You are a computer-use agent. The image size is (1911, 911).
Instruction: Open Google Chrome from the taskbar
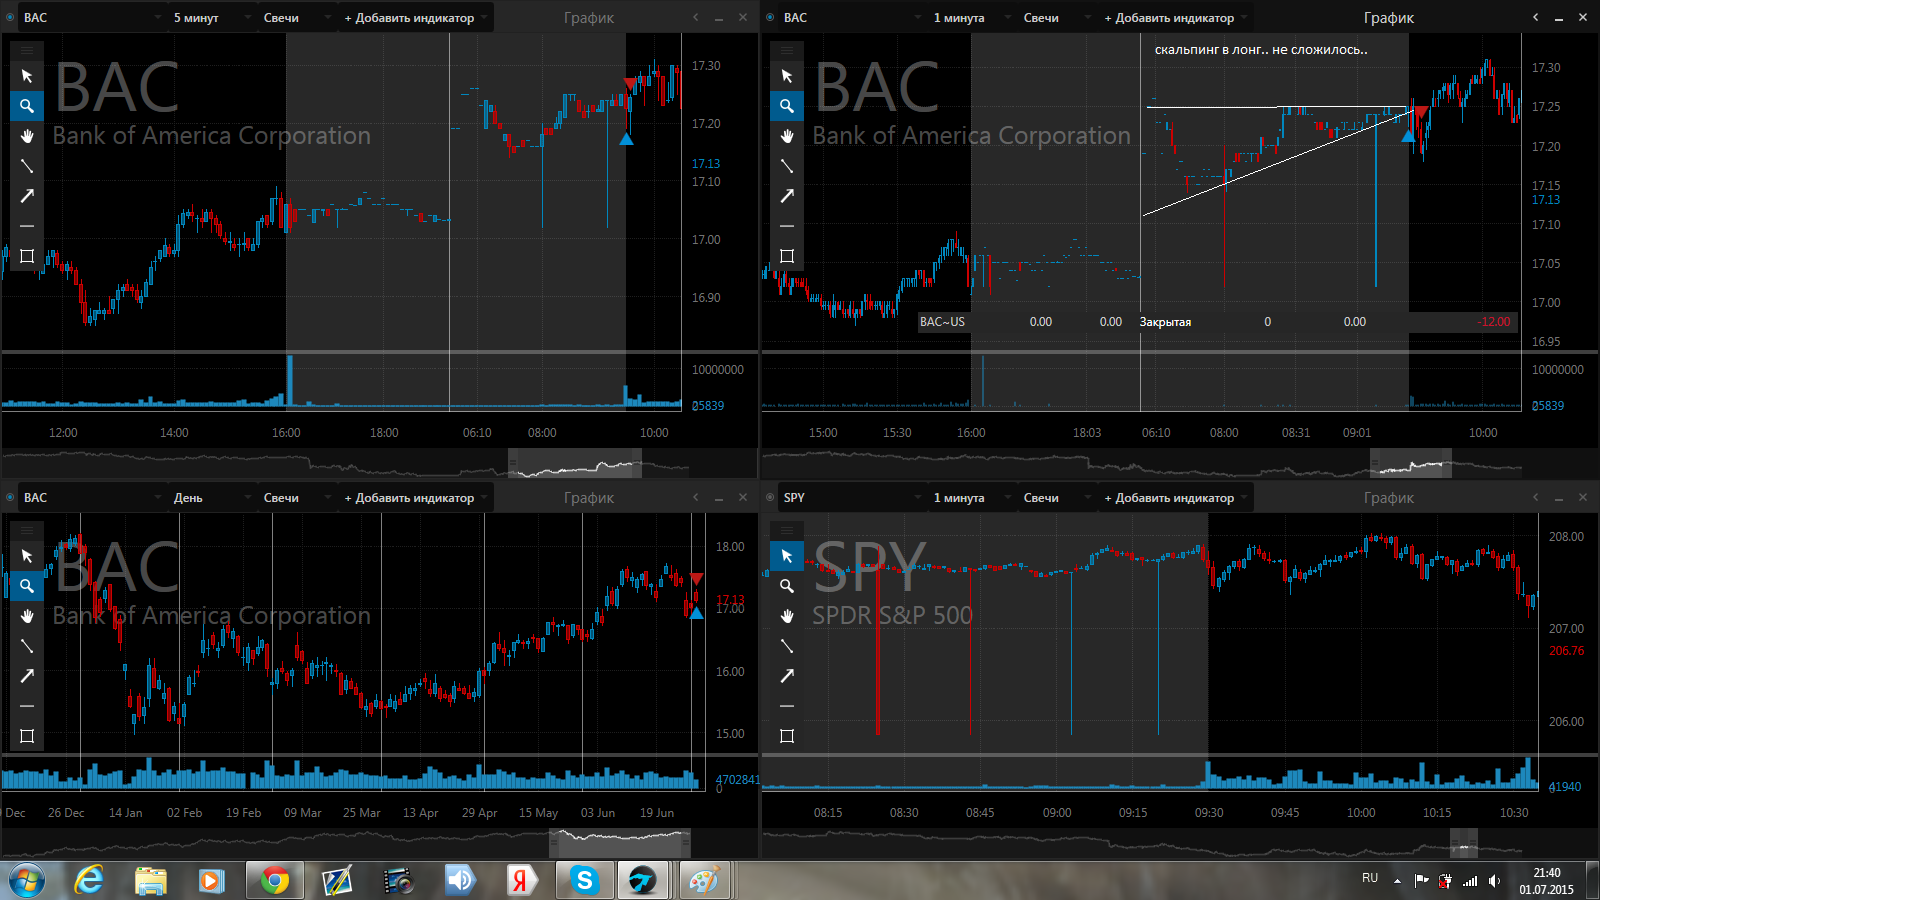click(274, 881)
